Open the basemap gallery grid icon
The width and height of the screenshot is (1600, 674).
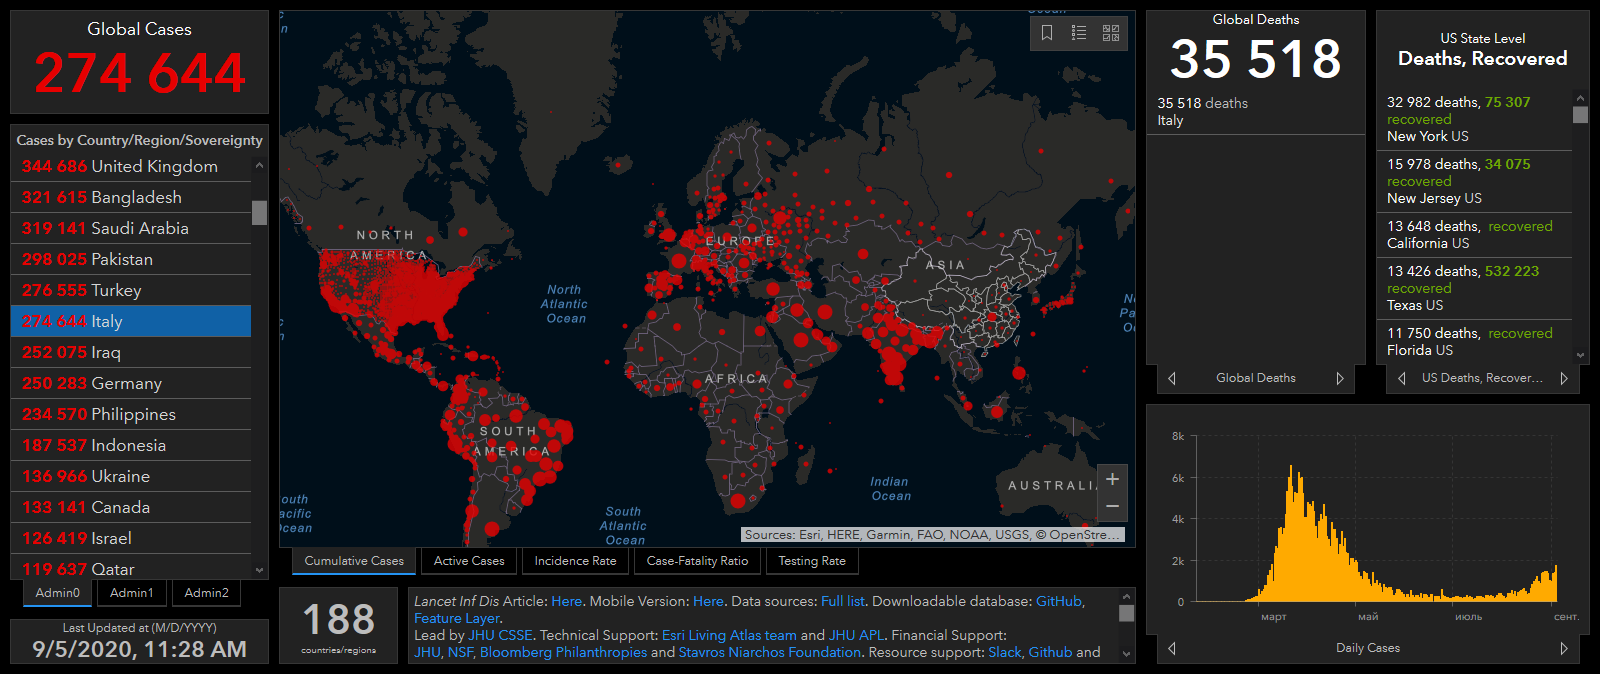click(1111, 33)
